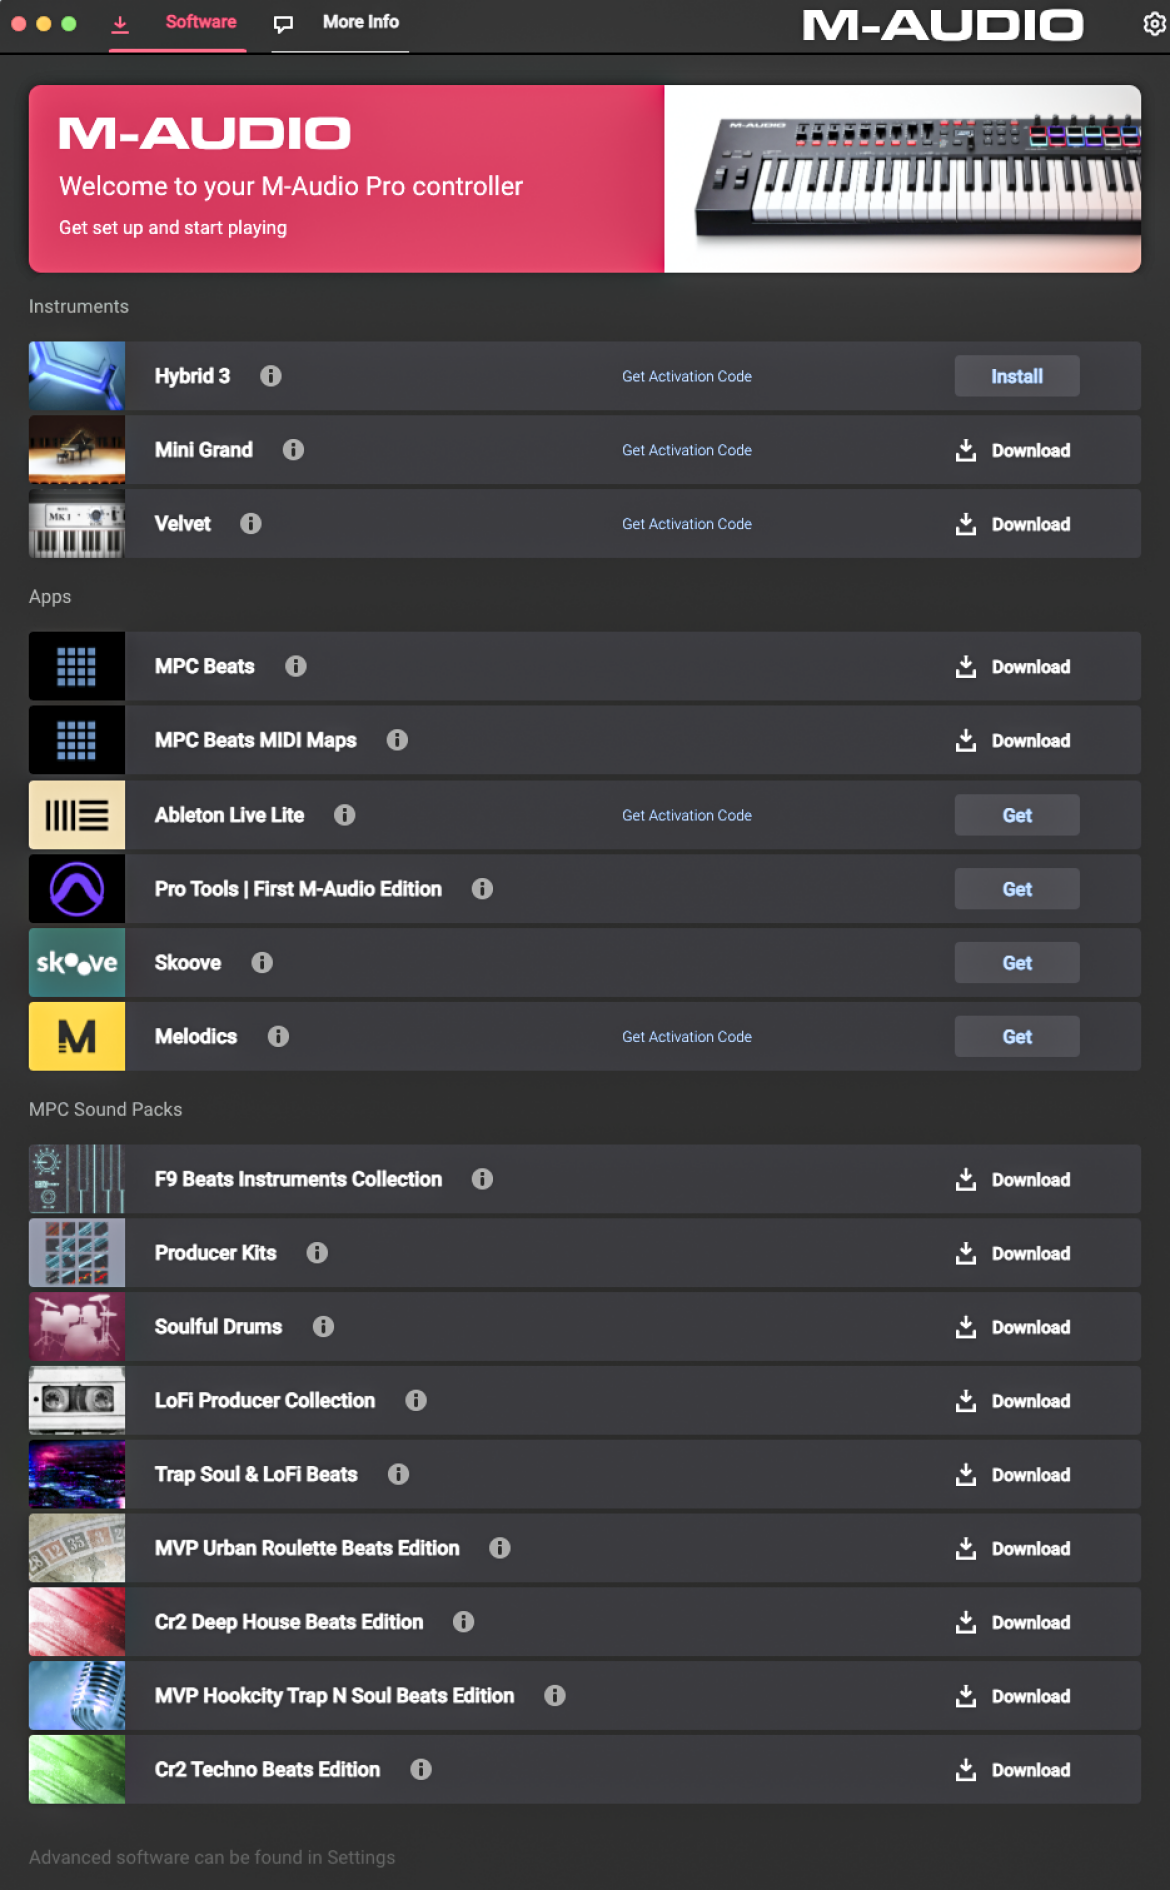The height and width of the screenshot is (1890, 1170).
Task: View MVP Urban Roulette Beats Edition info
Action: point(500,1548)
